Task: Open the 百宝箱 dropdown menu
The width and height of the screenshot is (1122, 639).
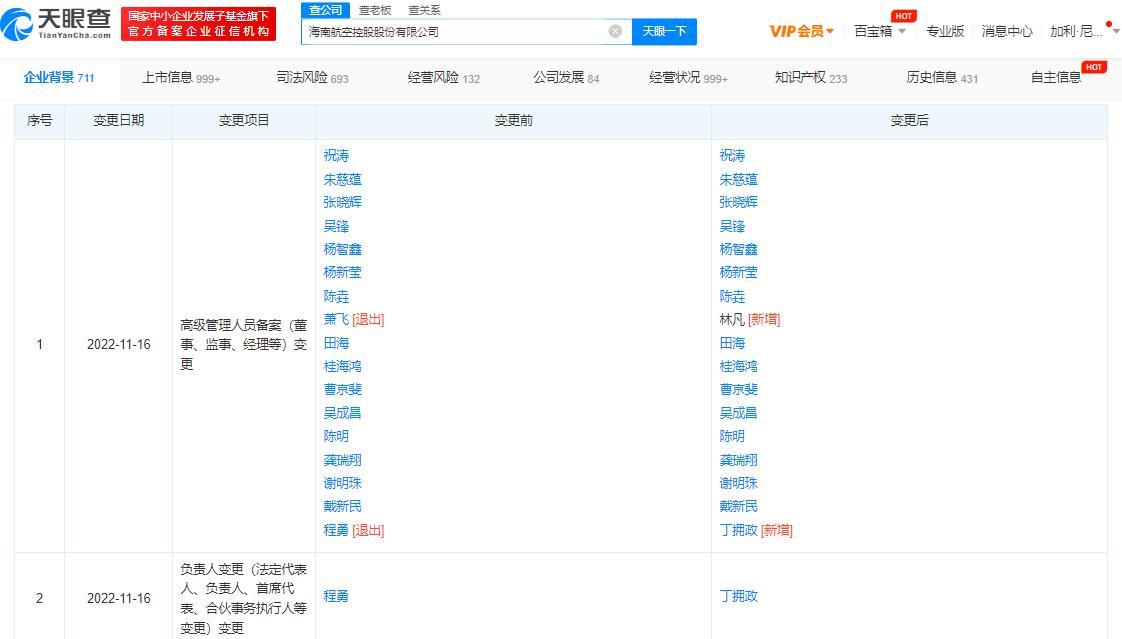Action: [880, 31]
